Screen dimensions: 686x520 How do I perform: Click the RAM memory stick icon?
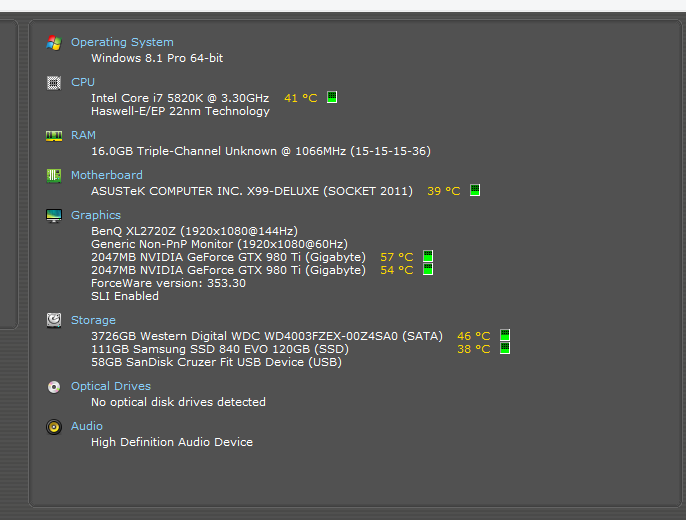54,136
